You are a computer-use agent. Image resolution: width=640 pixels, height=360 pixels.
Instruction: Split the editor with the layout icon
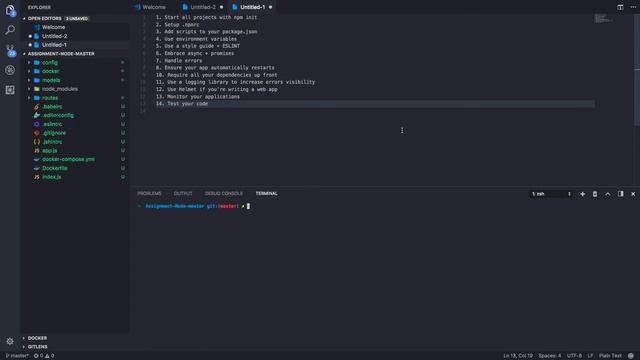pyautogui.click(x=620, y=7)
